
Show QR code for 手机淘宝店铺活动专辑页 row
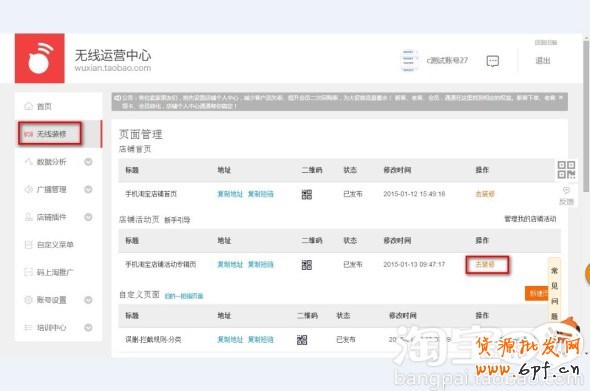pos(307,265)
